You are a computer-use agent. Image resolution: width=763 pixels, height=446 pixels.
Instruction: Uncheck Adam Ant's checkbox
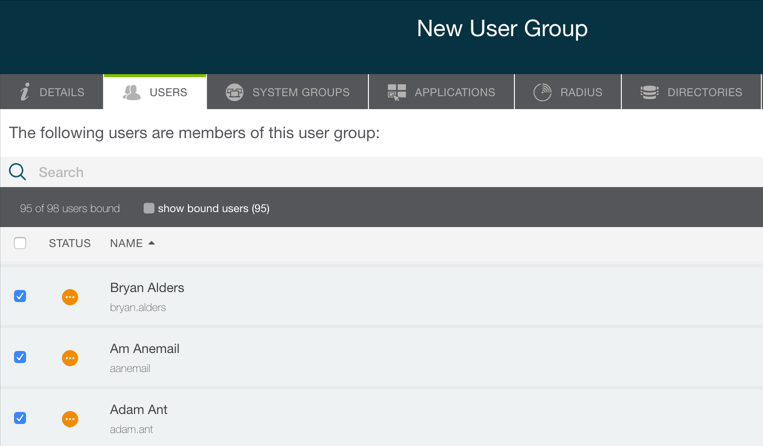tap(20, 418)
